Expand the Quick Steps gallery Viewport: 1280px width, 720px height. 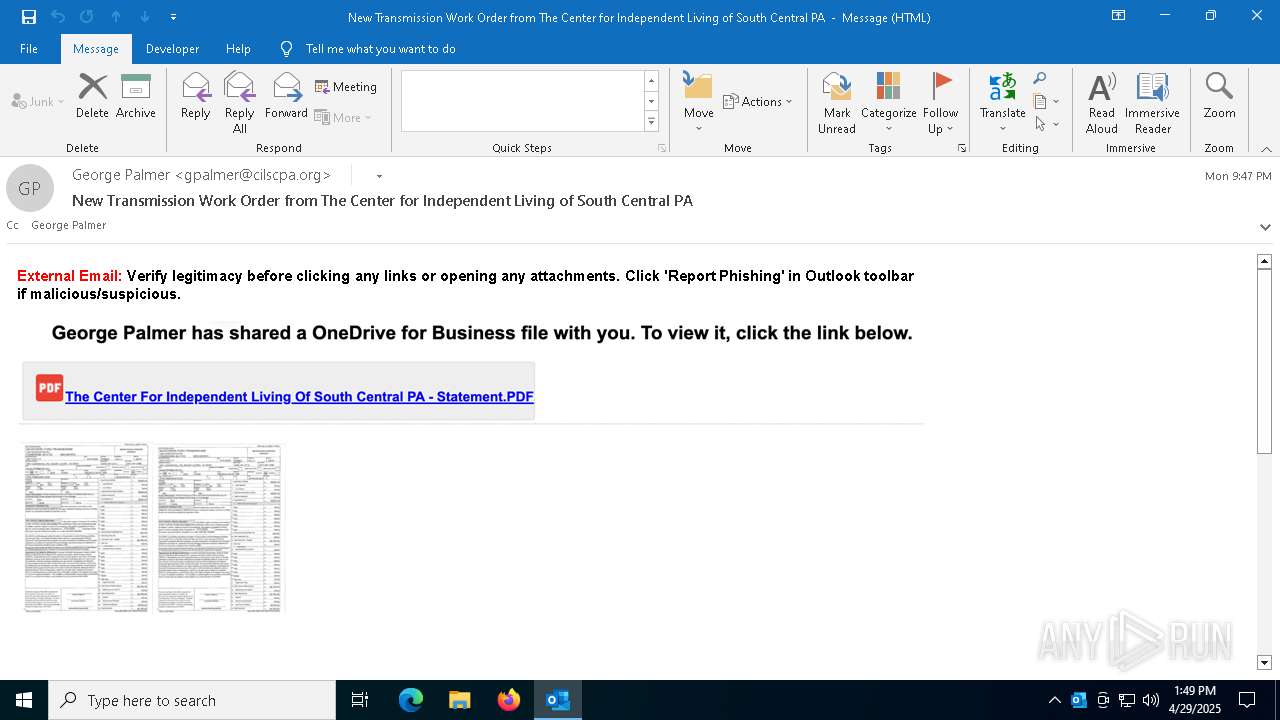click(651, 122)
